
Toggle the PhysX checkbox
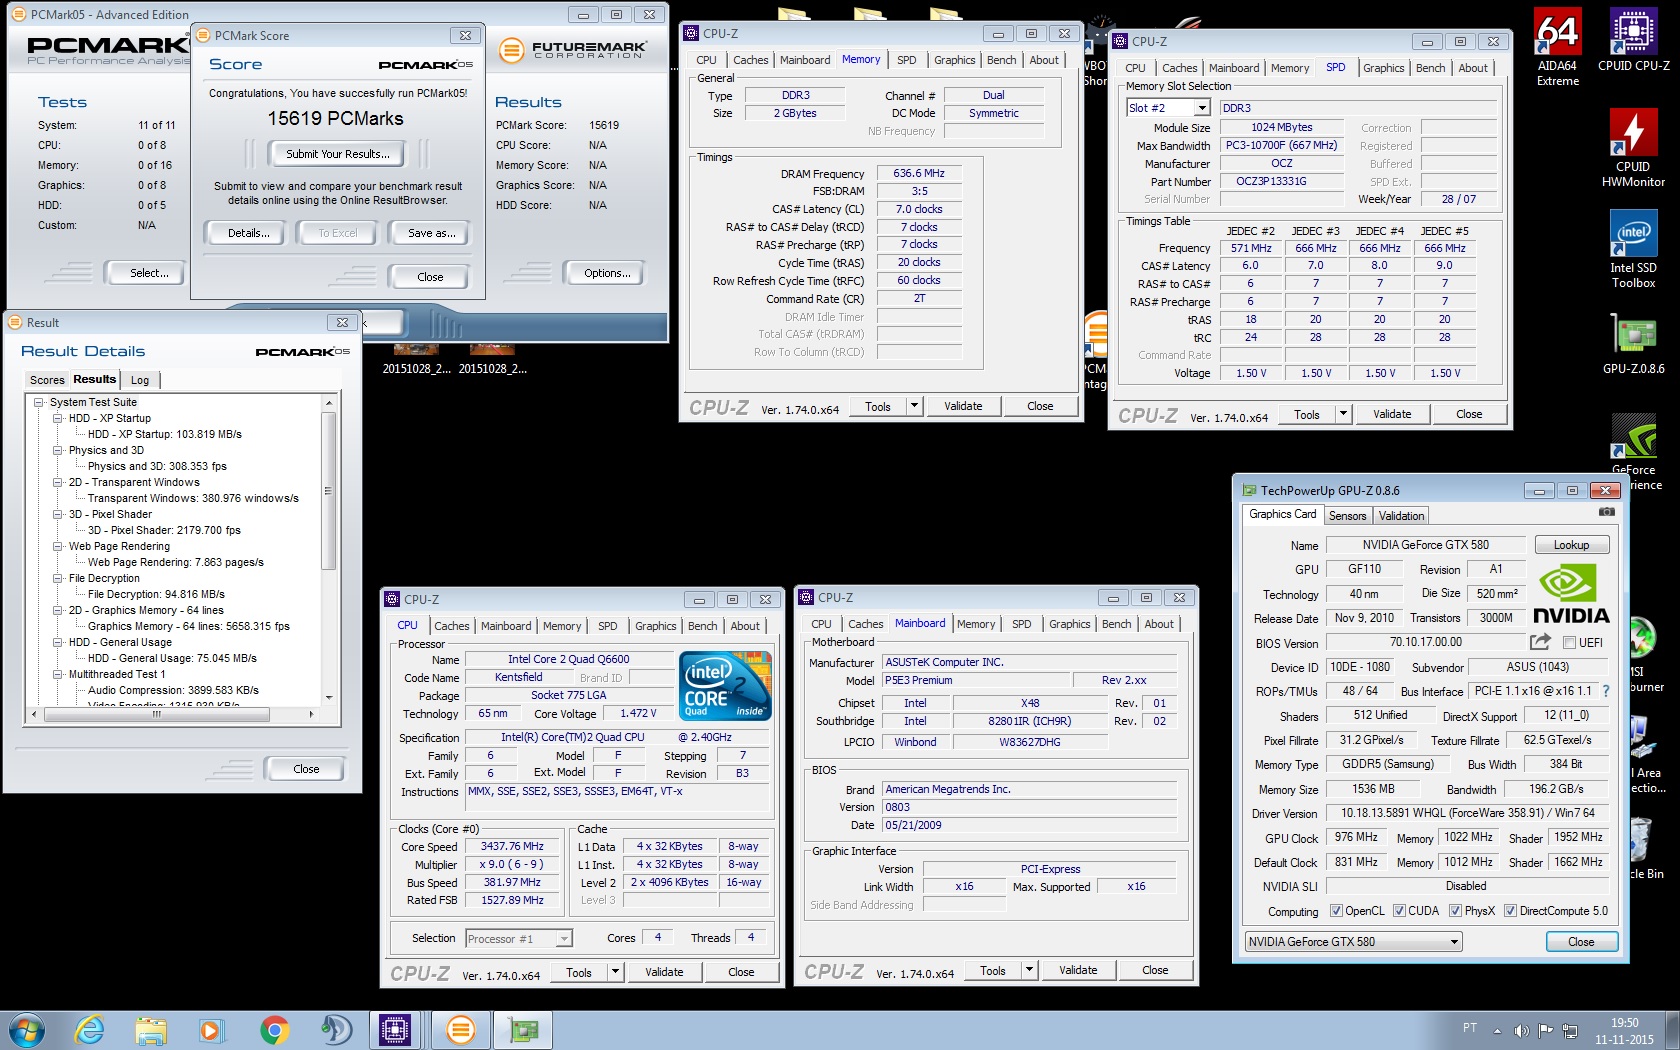click(x=1455, y=911)
